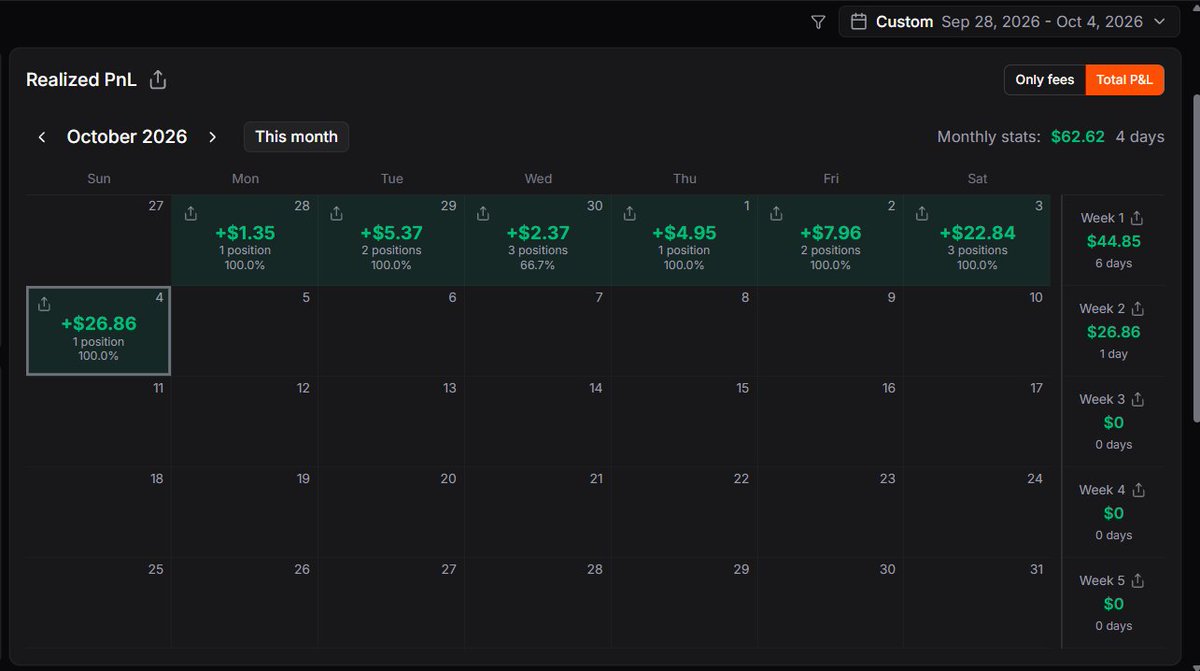Select the +$22.84 Saturday cell
The image size is (1200, 671).
click(x=977, y=240)
